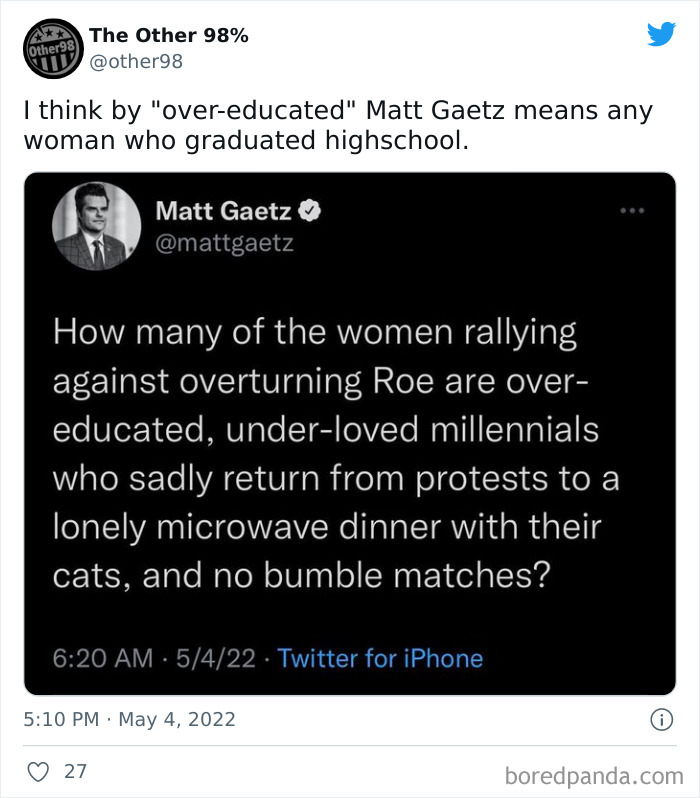Click the verified checkmark badge
The width and height of the screenshot is (700, 798).
point(310,211)
